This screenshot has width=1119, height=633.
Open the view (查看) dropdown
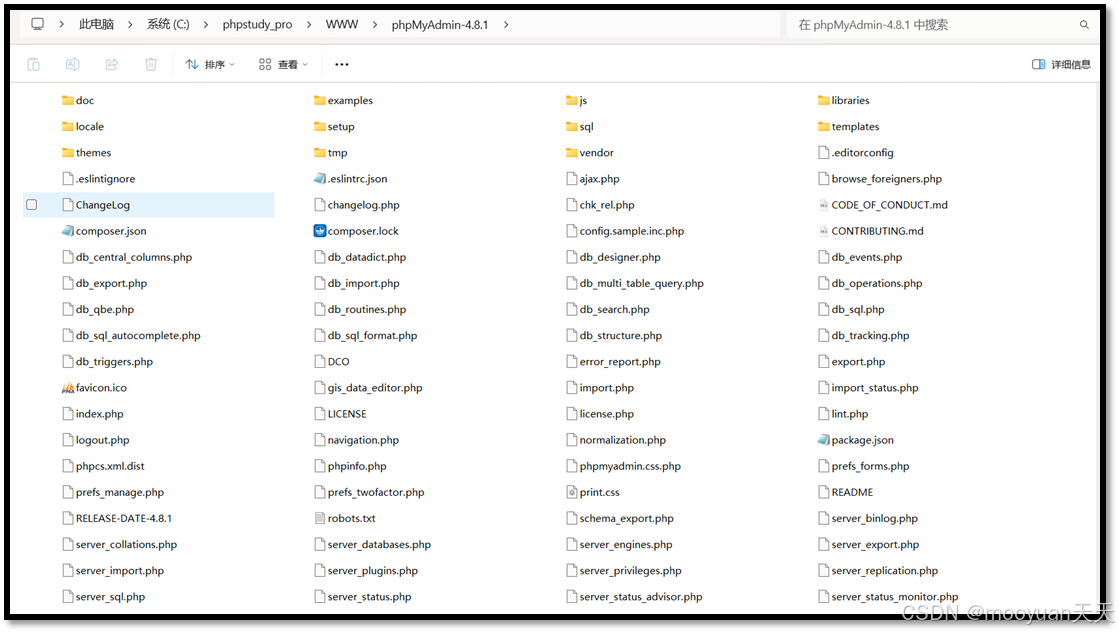click(283, 64)
